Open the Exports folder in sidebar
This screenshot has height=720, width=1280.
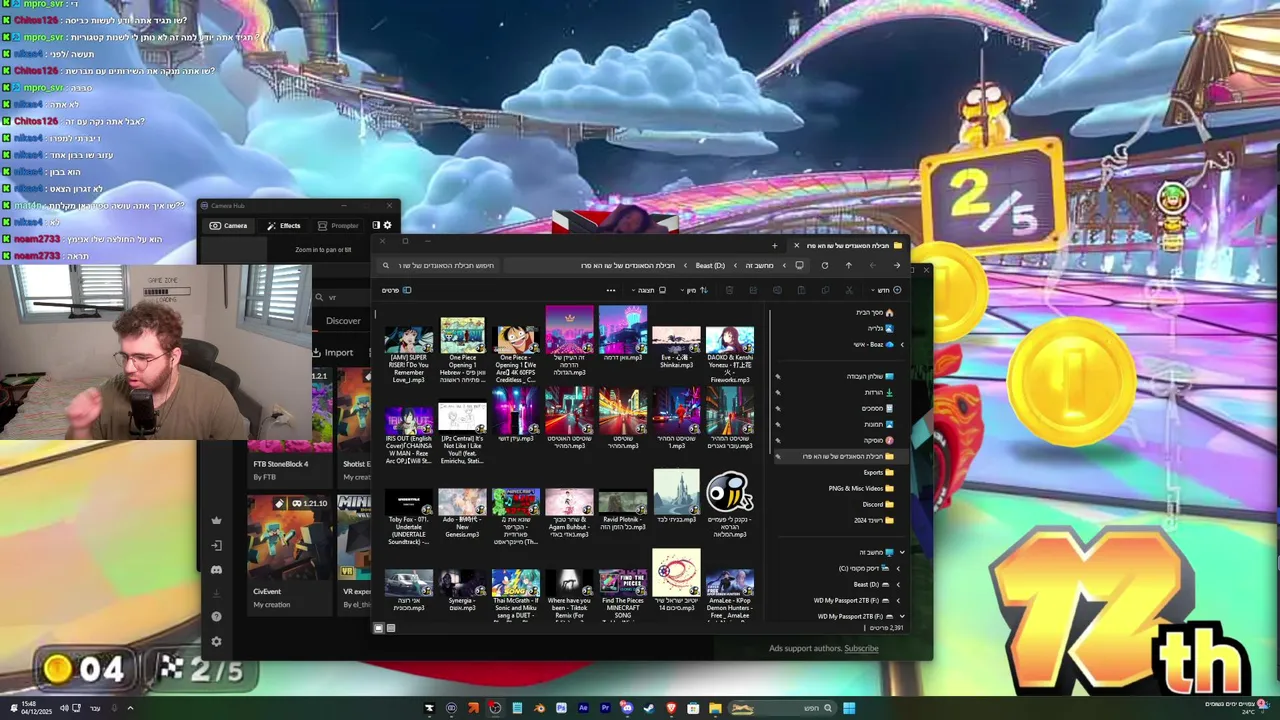878,472
